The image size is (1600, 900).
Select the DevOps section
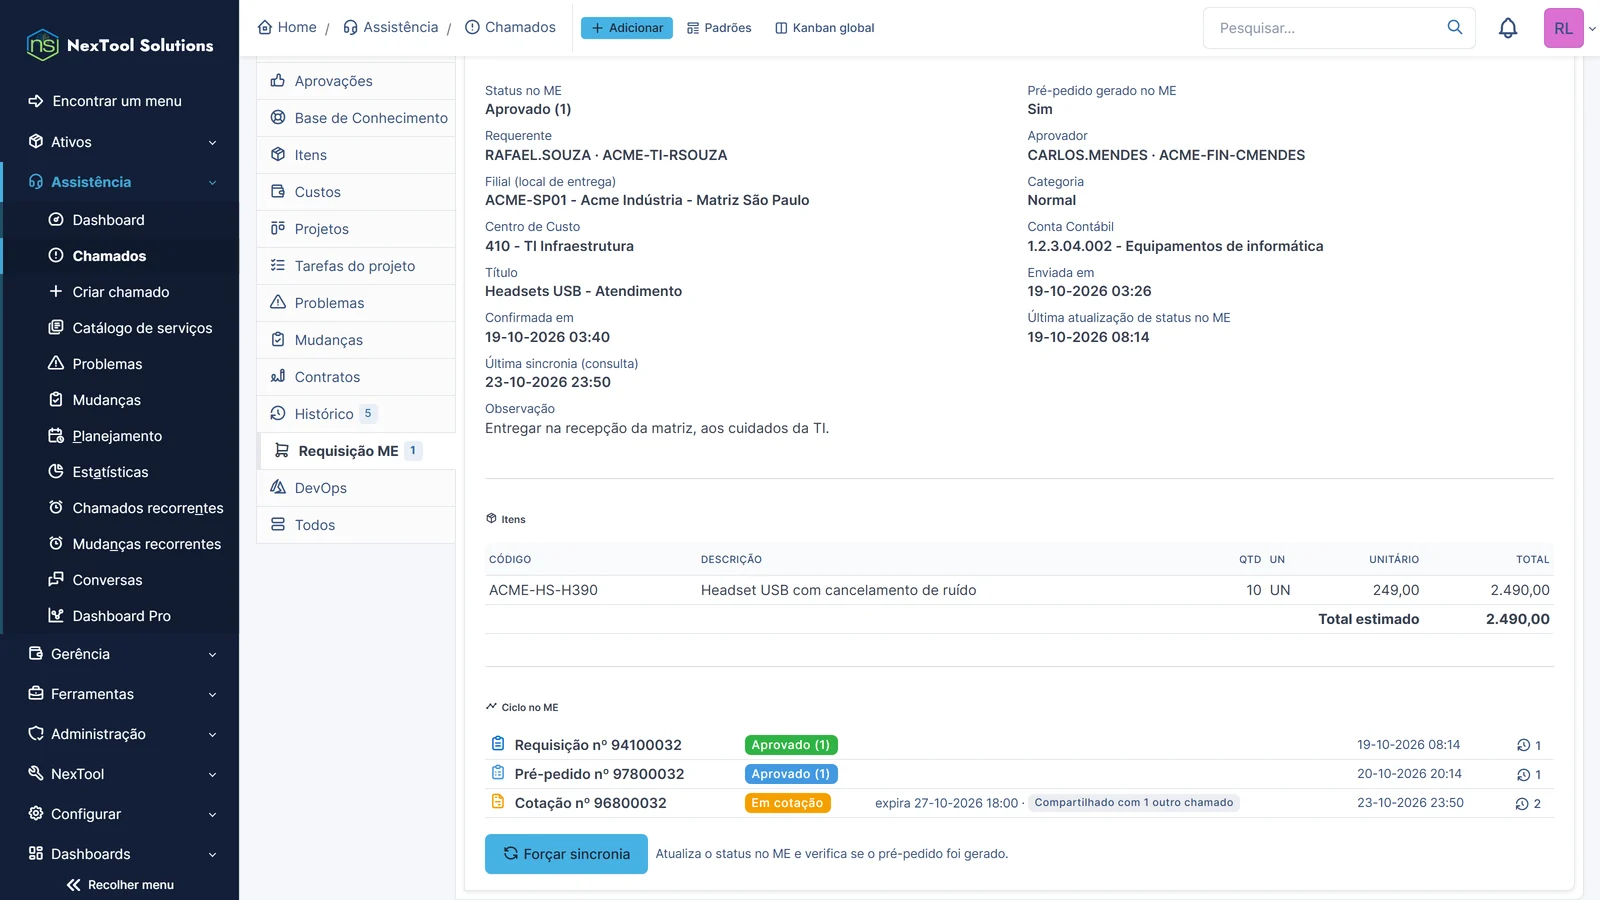coord(356,488)
